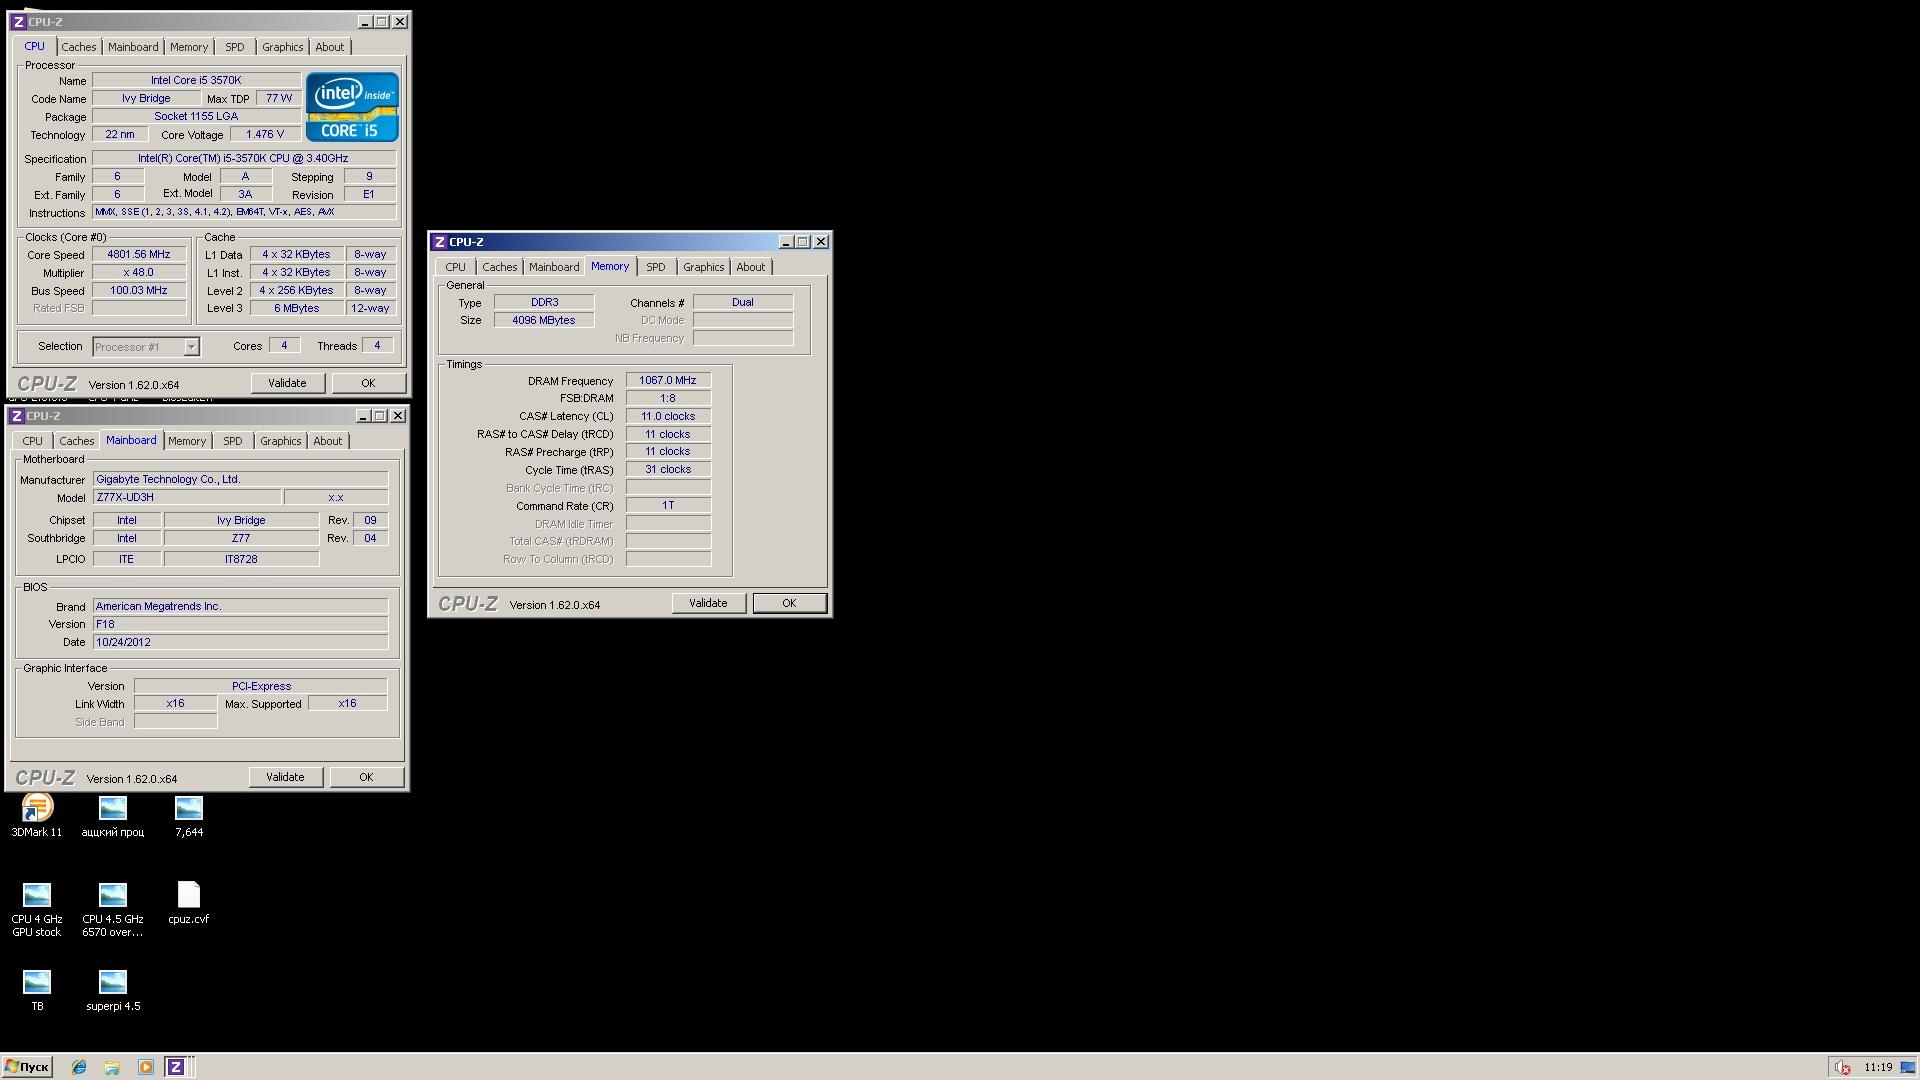Click OK in the Mainboard window
The image size is (1920, 1080).
pos(366,777)
